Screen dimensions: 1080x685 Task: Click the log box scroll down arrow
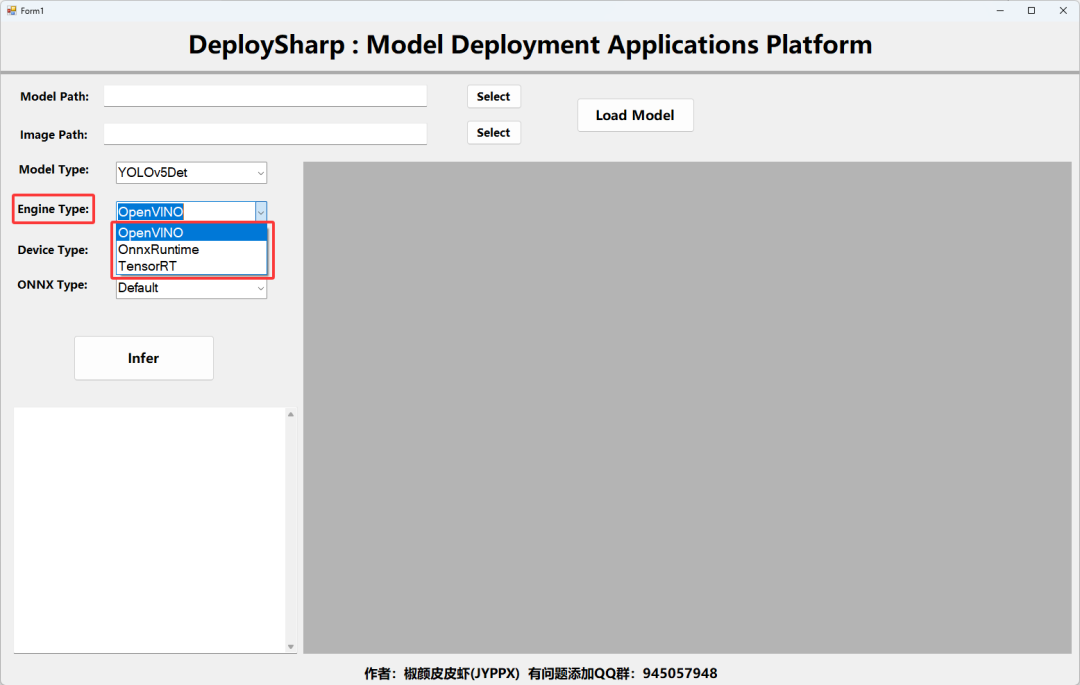pyautogui.click(x=291, y=646)
